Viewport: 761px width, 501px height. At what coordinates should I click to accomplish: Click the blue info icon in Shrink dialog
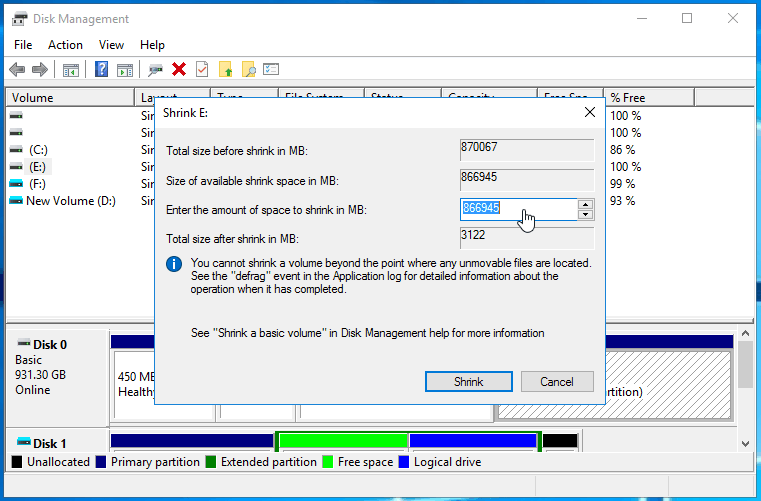tap(174, 264)
